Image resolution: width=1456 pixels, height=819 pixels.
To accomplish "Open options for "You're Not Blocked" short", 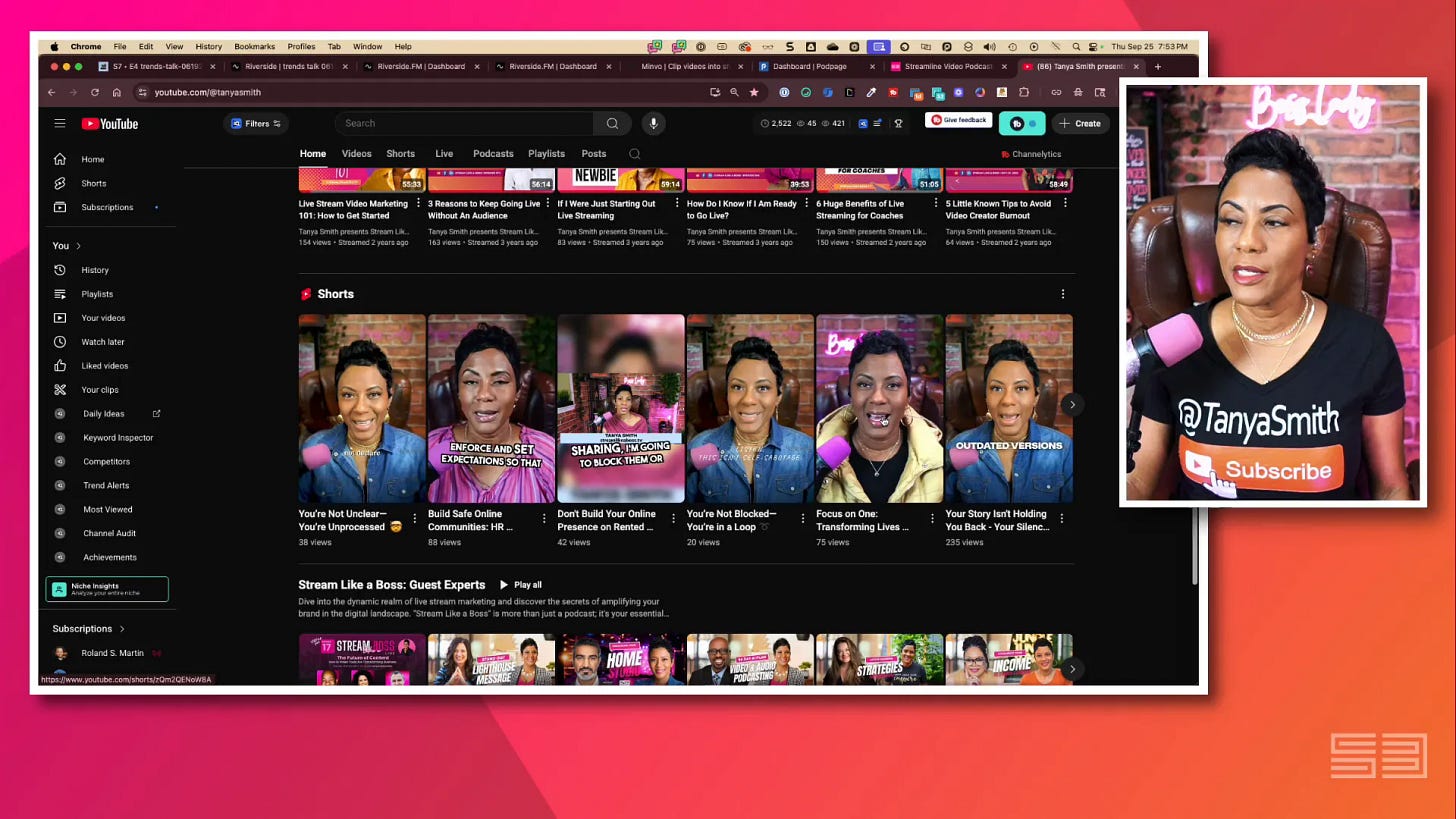I will click(x=803, y=519).
